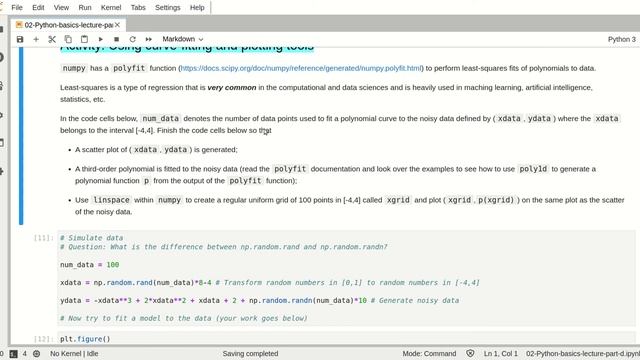Open the Edit menu
Image resolution: width=640 pixels, height=360 pixels.
(x=38, y=7)
